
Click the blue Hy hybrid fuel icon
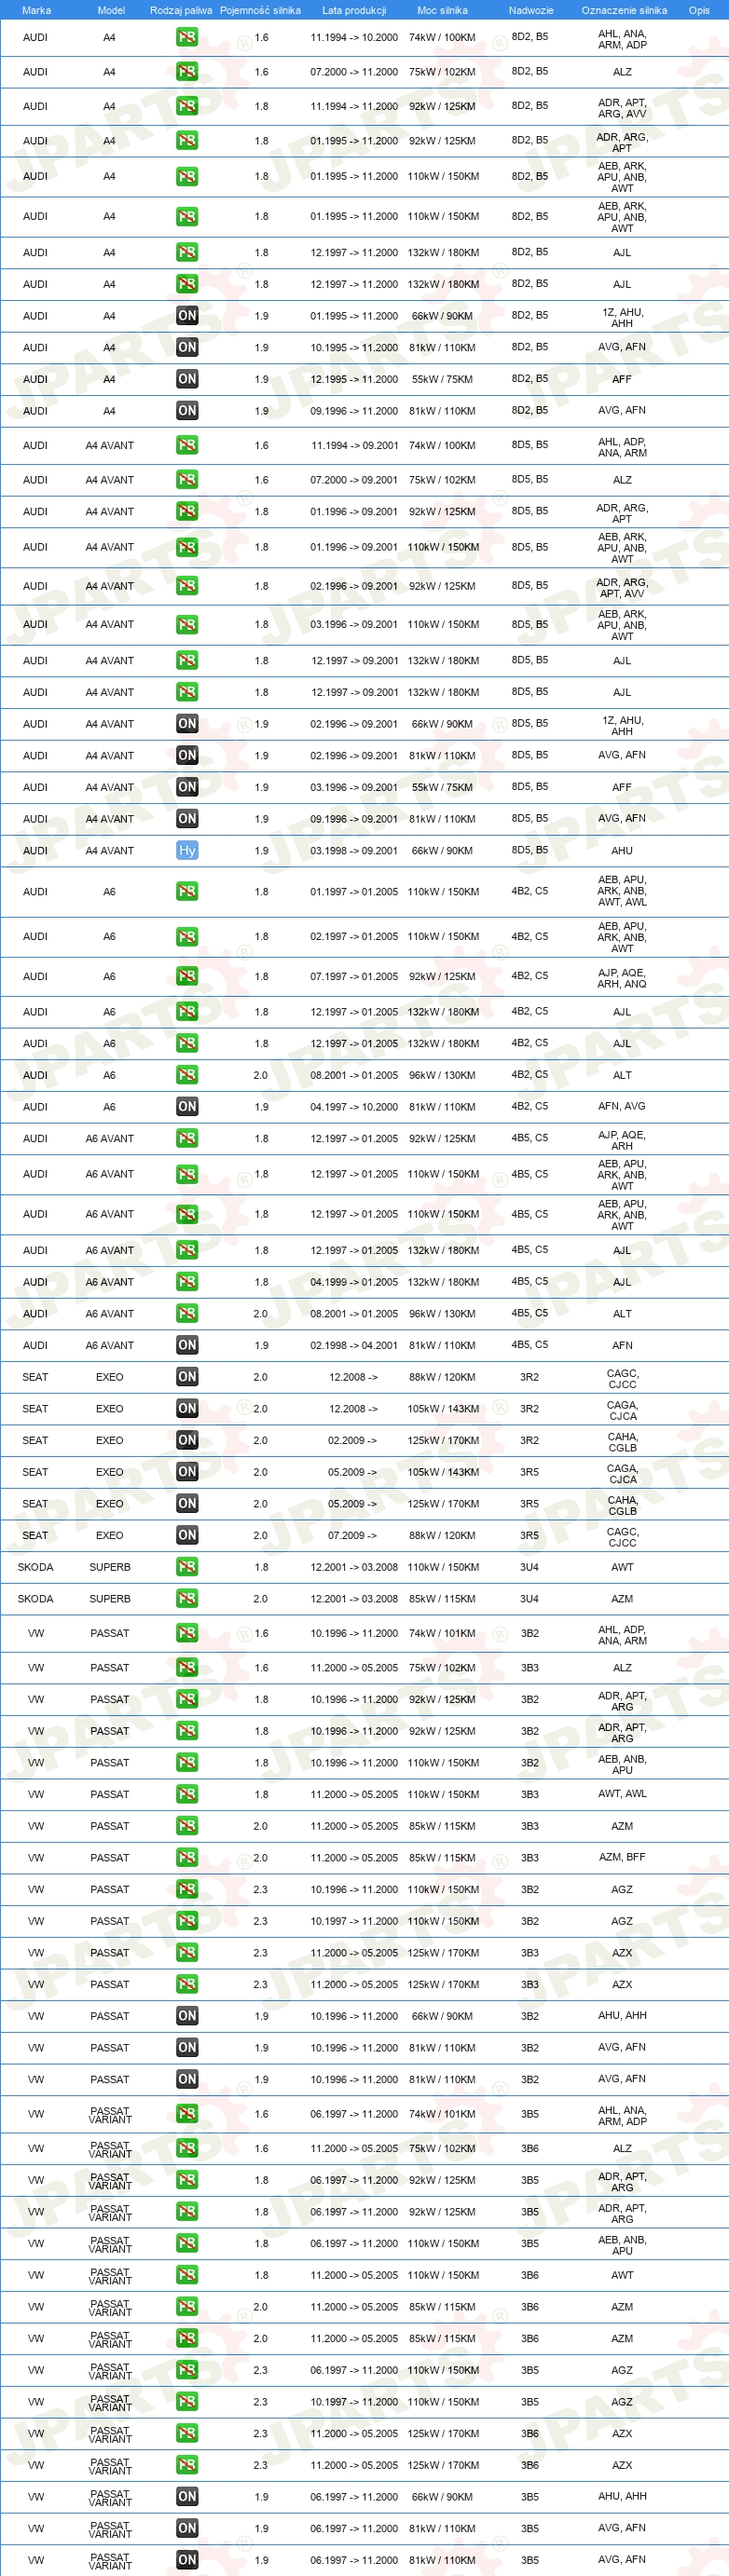tap(187, 850)
